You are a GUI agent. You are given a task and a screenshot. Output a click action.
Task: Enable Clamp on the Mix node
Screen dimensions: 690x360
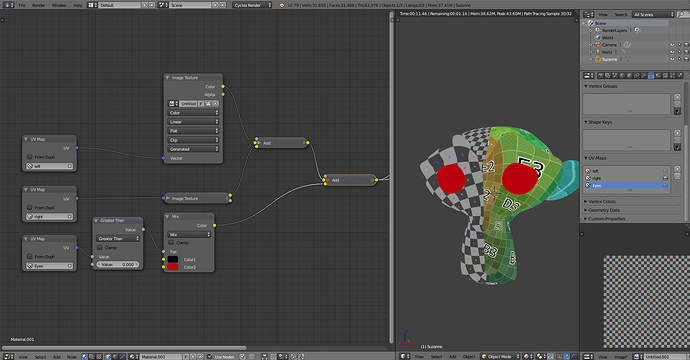171,242
